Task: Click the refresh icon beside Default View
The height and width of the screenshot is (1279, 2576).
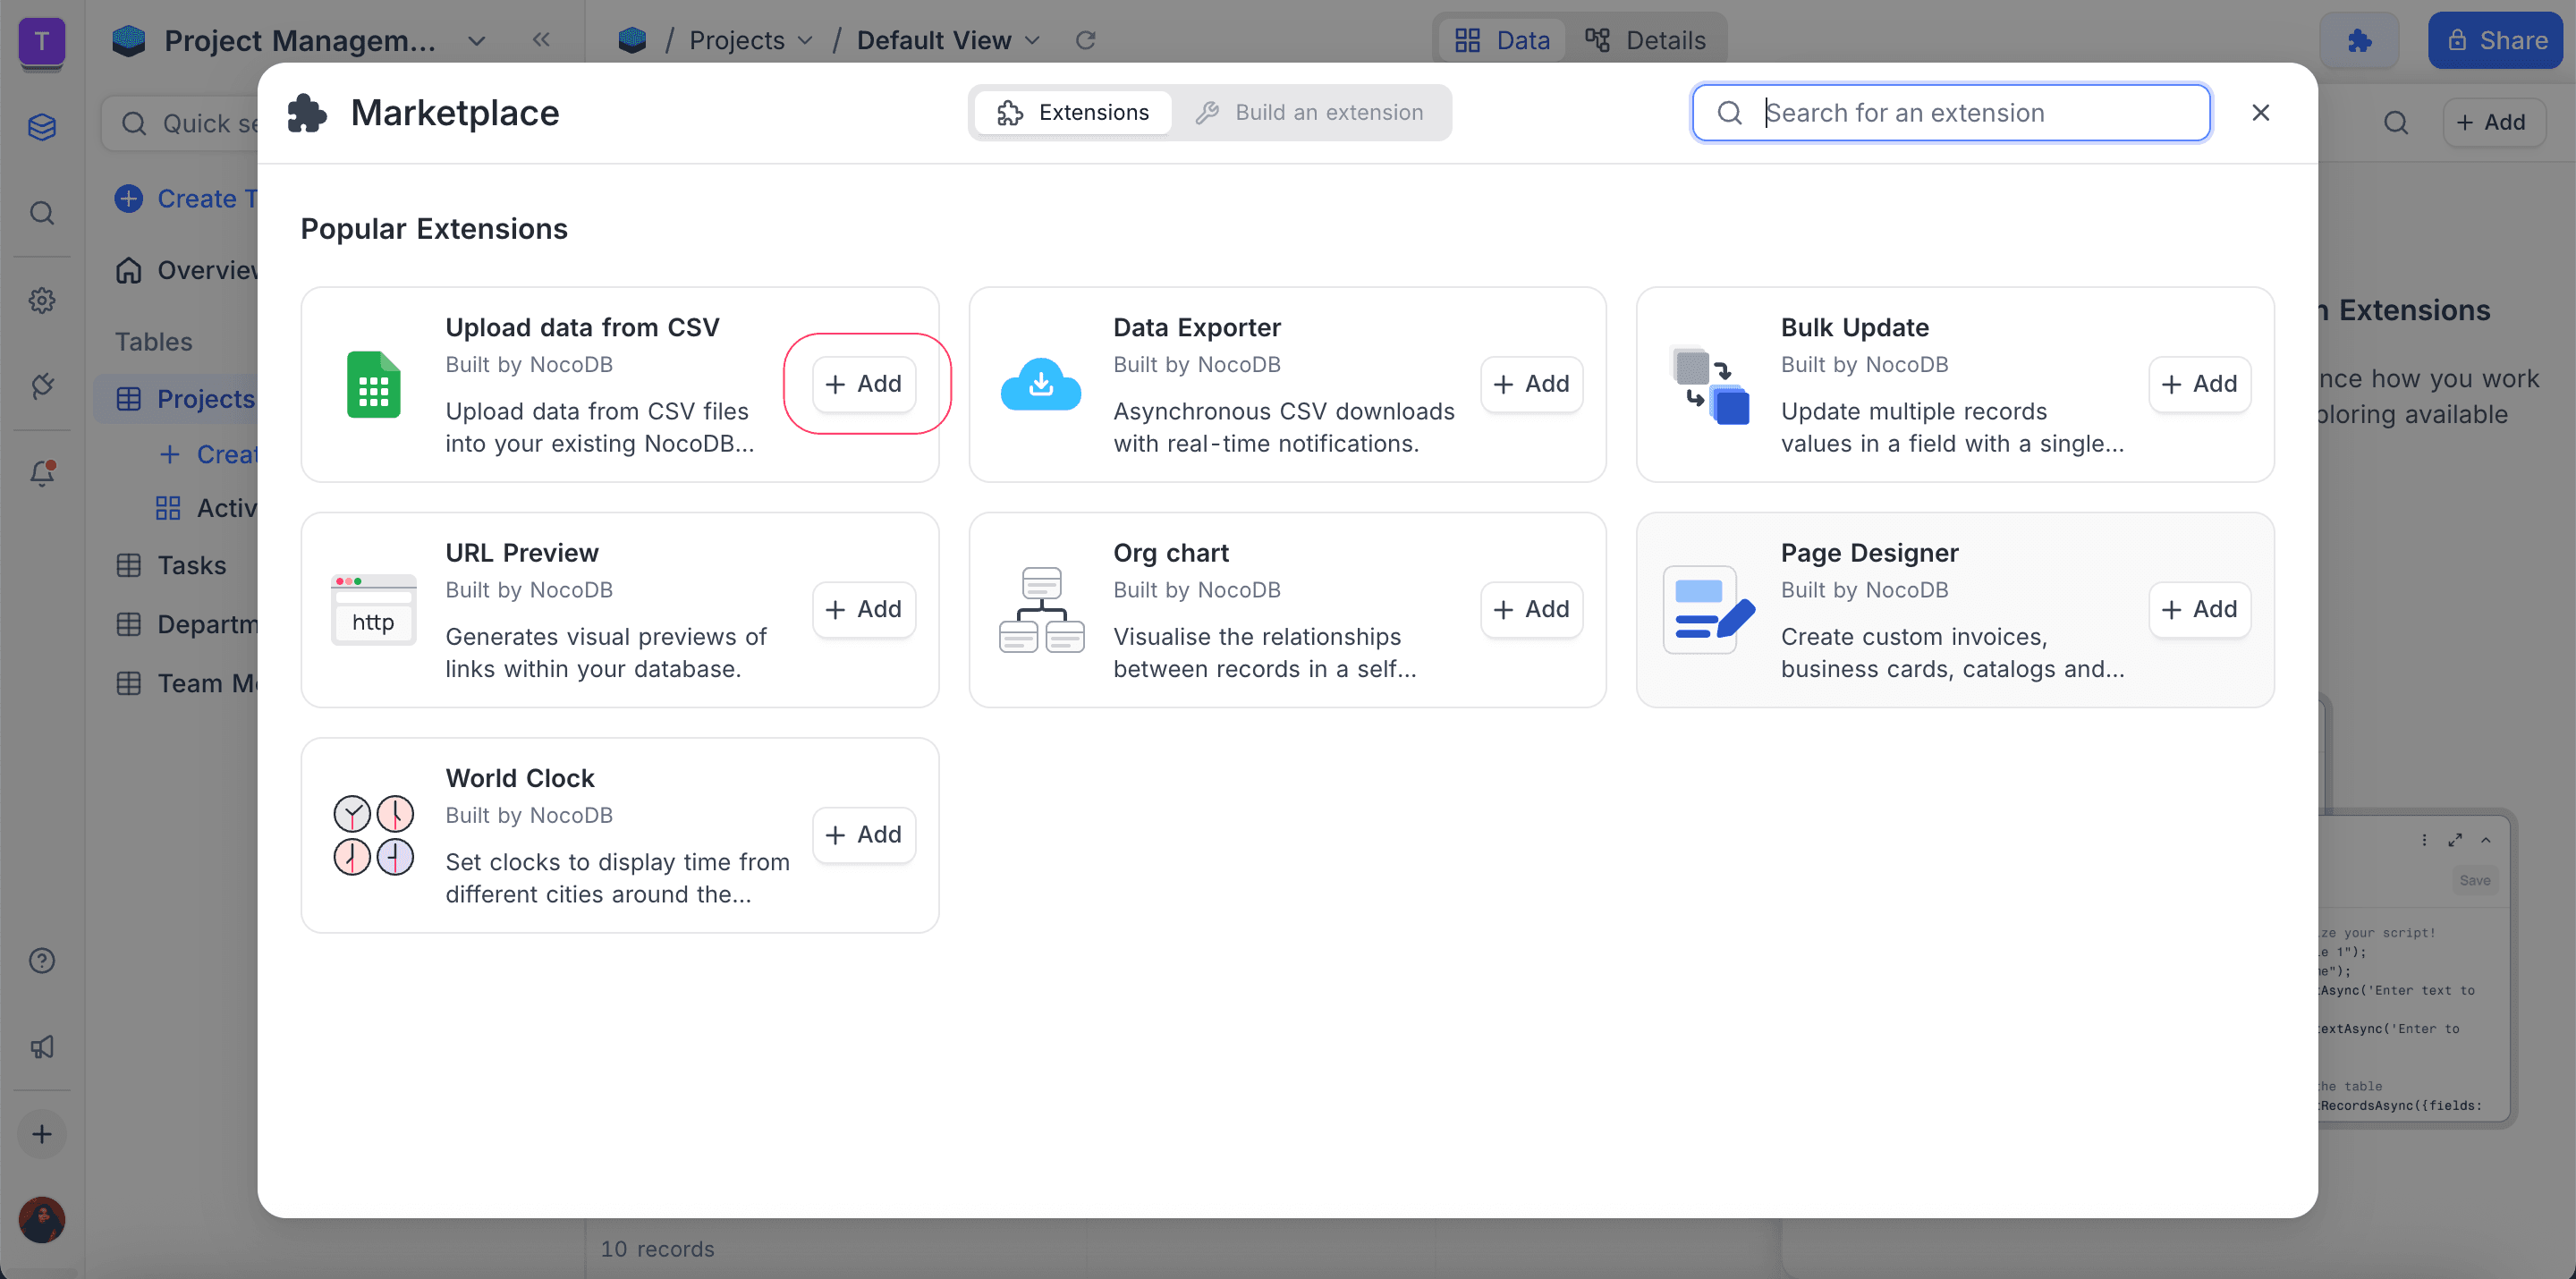Action: coord(1085,40)
